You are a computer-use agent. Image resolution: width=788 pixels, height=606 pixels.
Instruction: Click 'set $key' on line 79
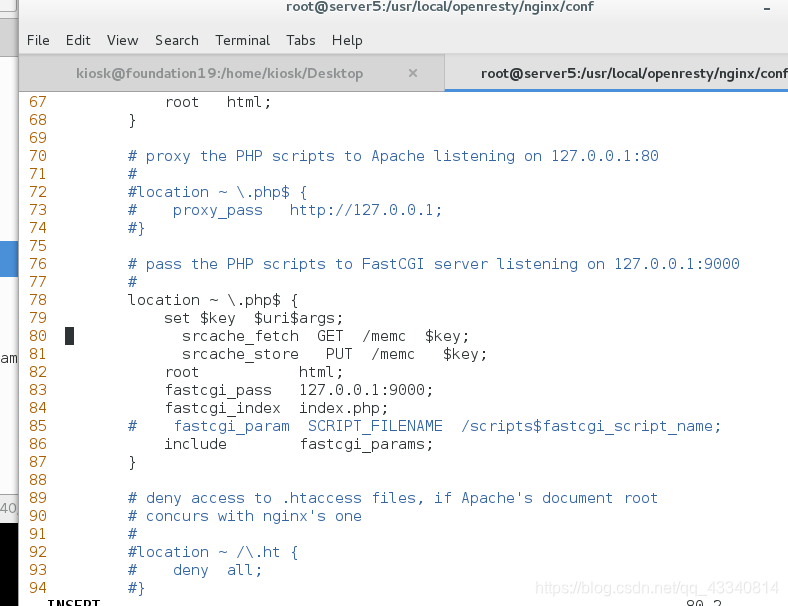tap(200, 318)
